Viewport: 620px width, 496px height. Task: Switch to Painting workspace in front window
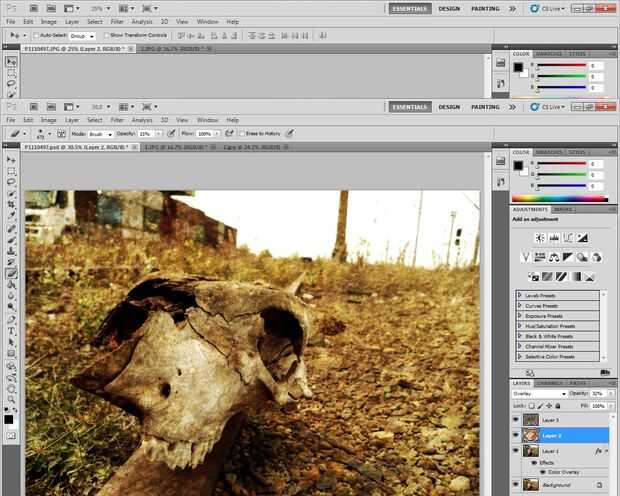485,107
